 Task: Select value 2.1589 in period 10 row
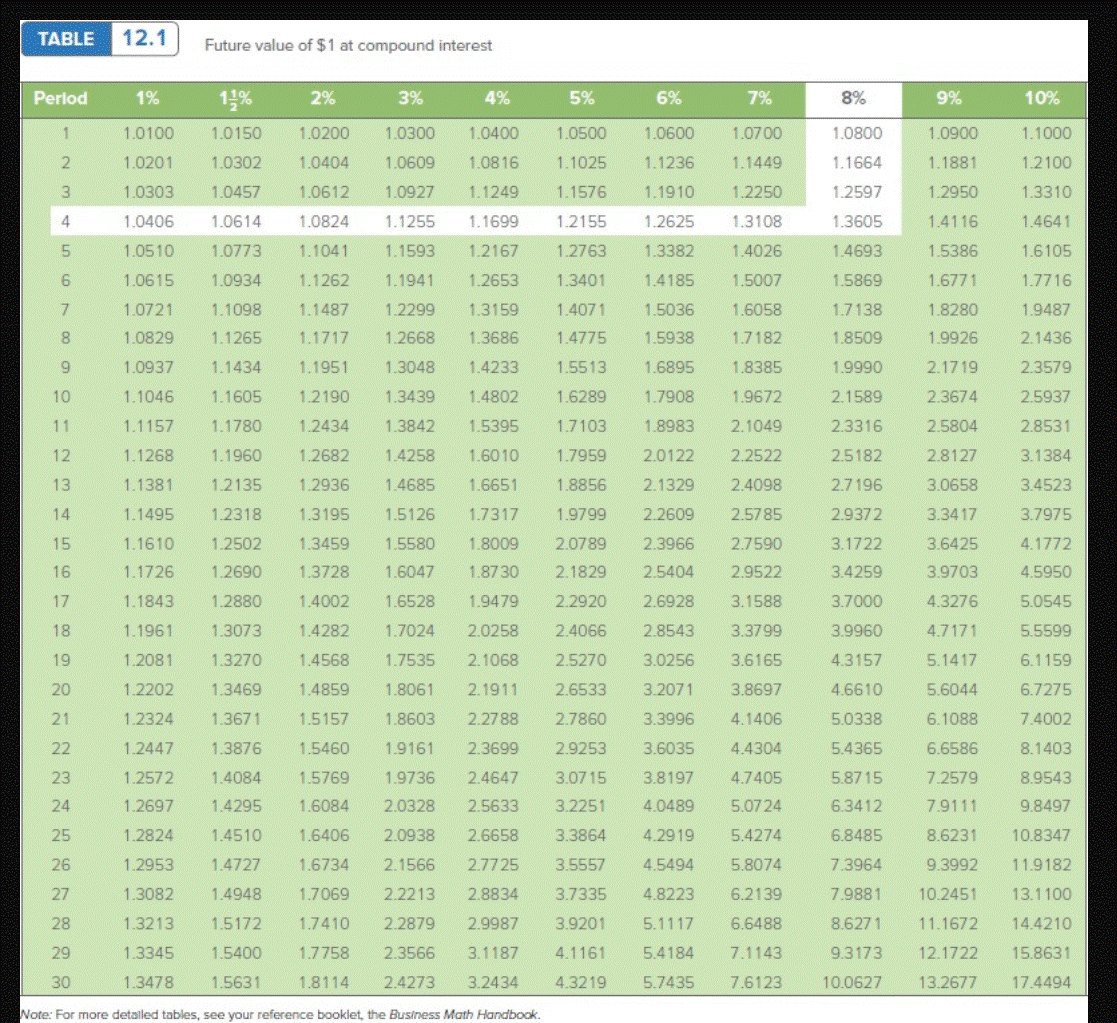857,397
